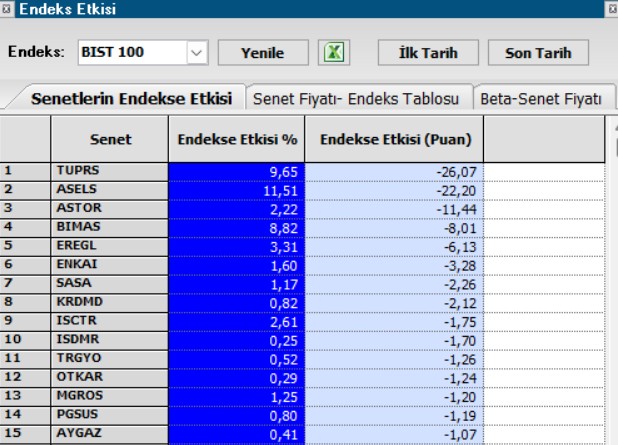Select the ISDMR stock cell
This screenshot has height=445, width=618.
tap(110, 341)
